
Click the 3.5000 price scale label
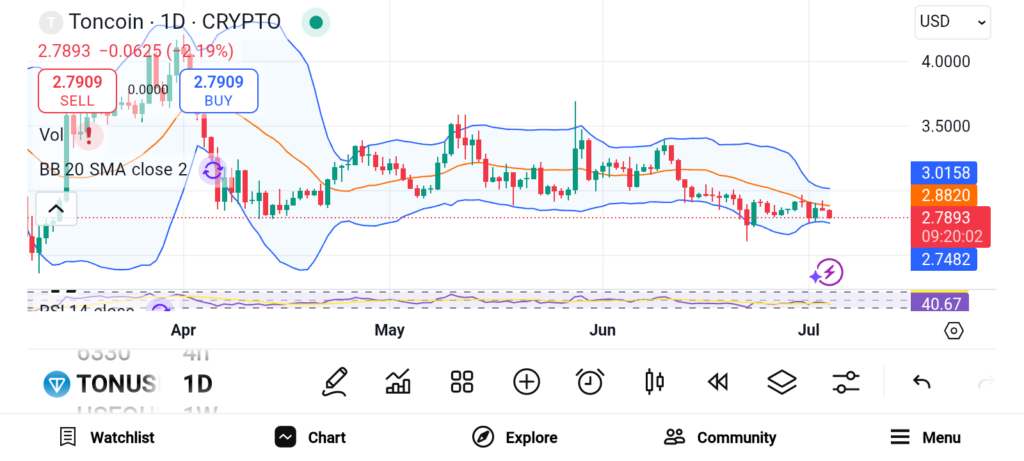tap(946, 127)
